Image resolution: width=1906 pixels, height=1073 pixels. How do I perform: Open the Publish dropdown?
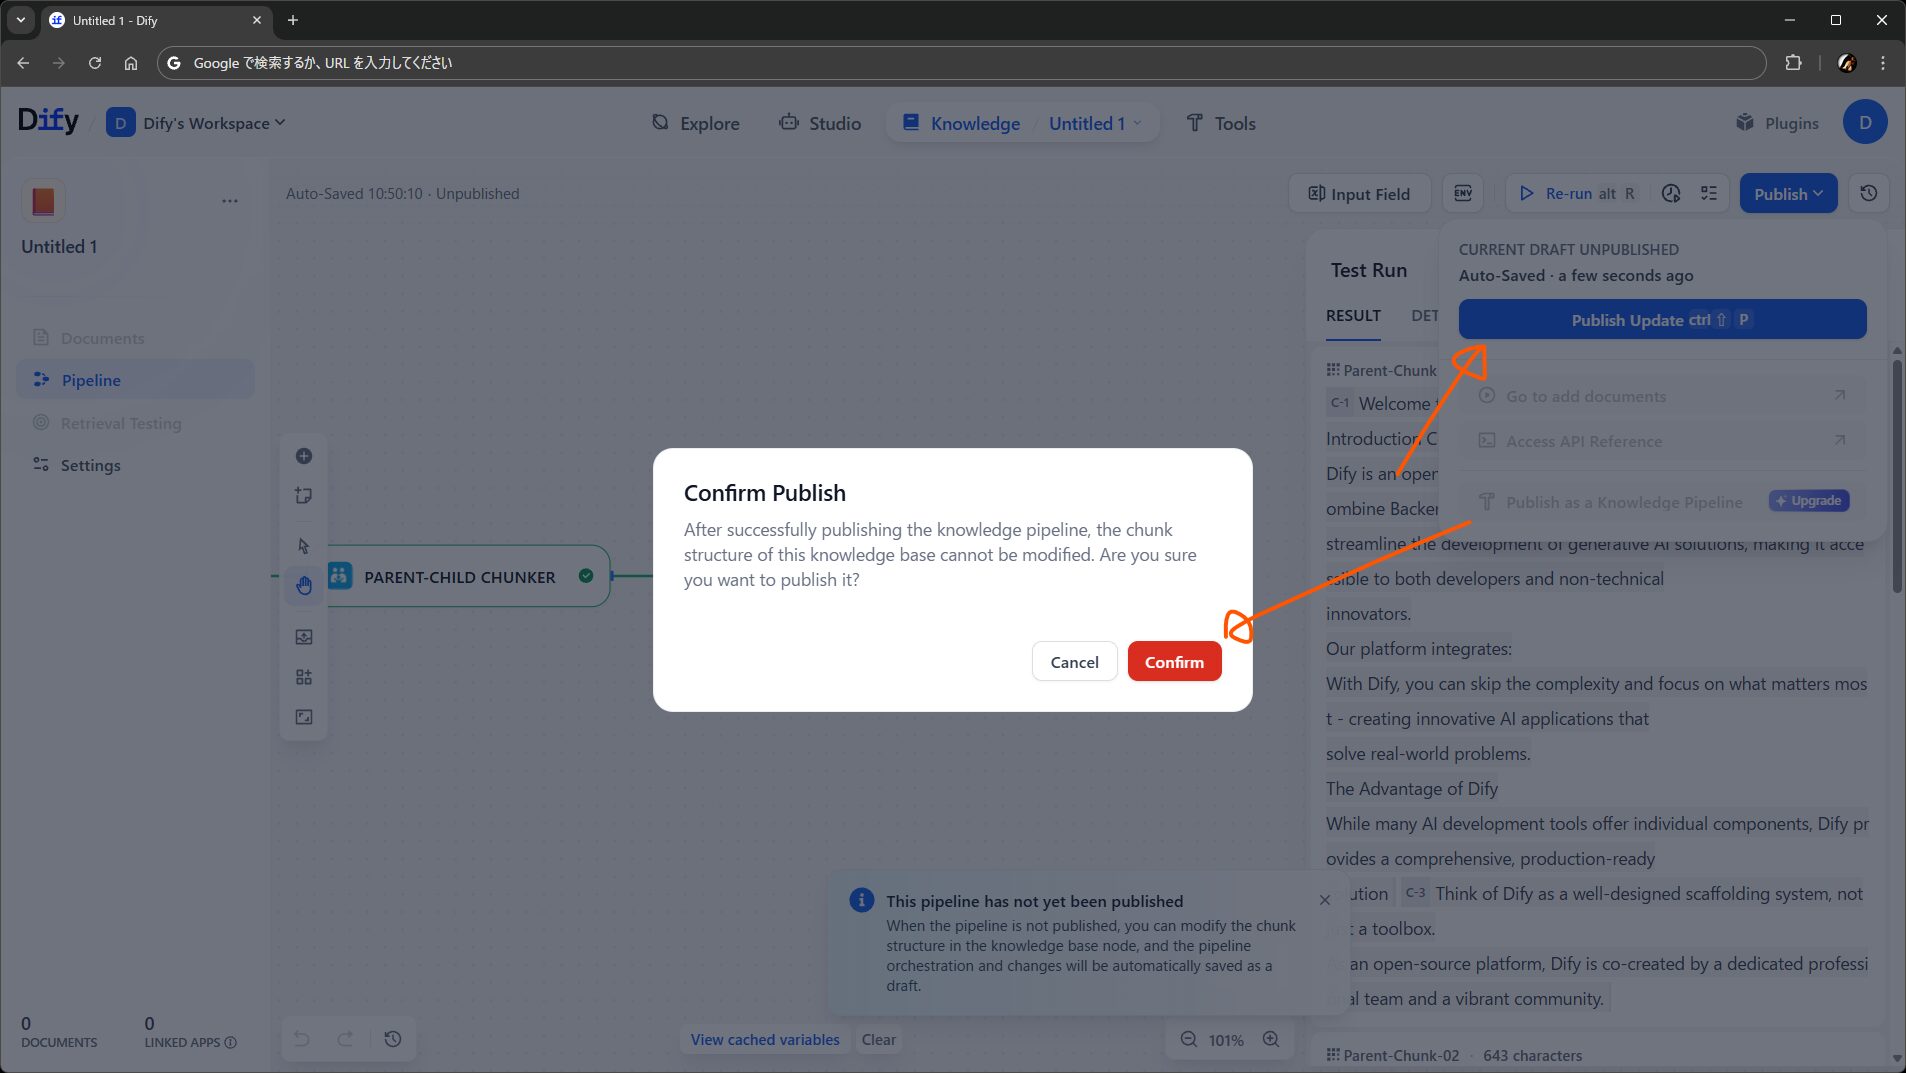point(1787,194)
